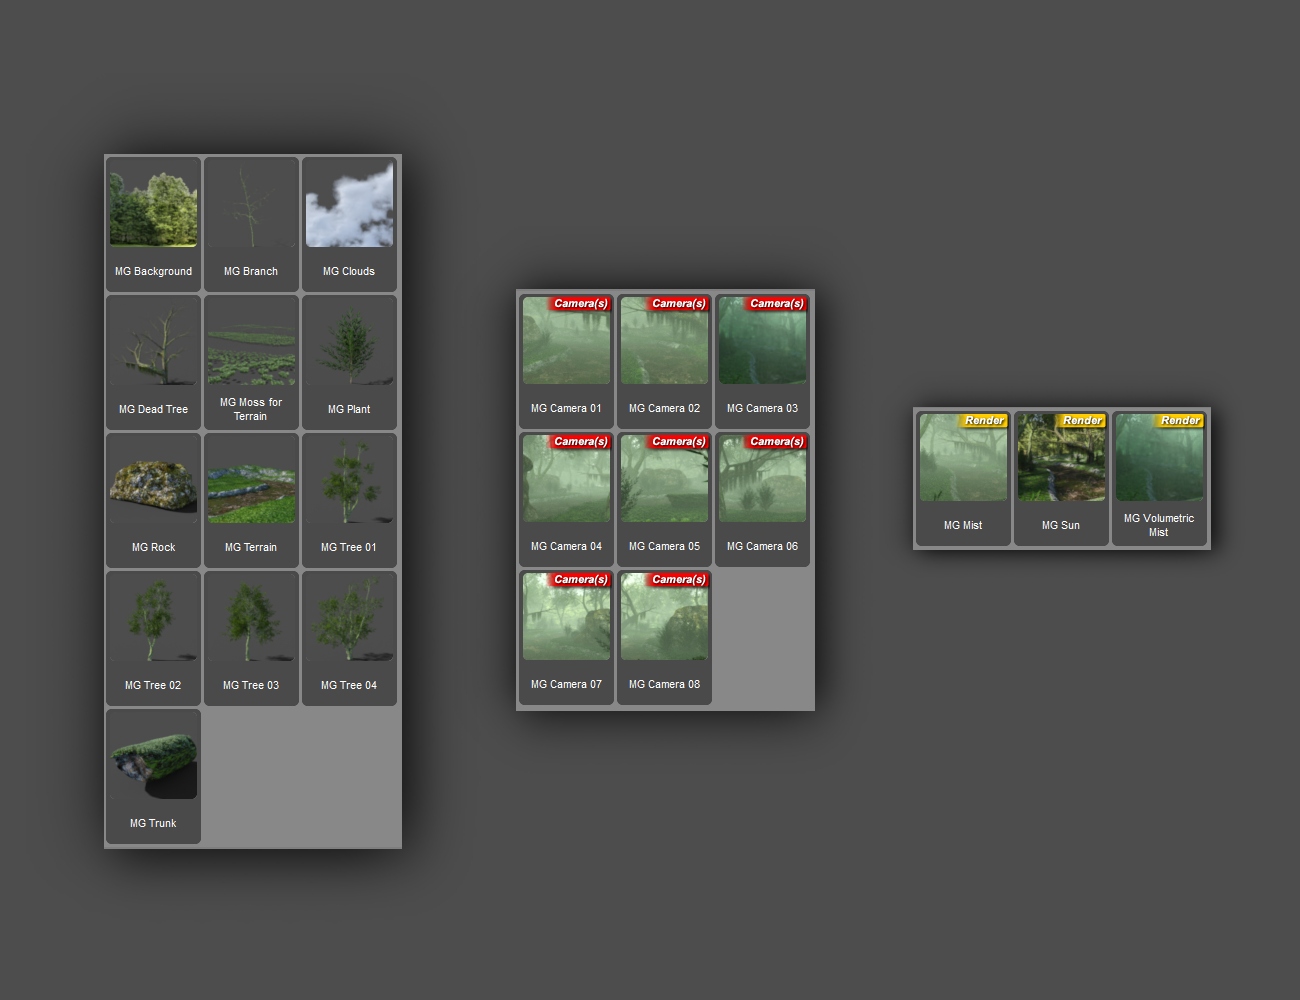1300x1000 pixels.
Task: Apply the MG Camera 08 preset
Action: [664, 637]
